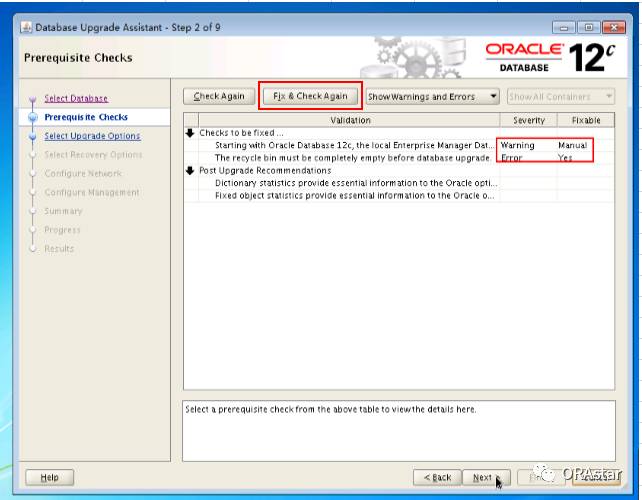Click the Back button
The width and height of the screenshot is (642, 500).
point(437,477)
